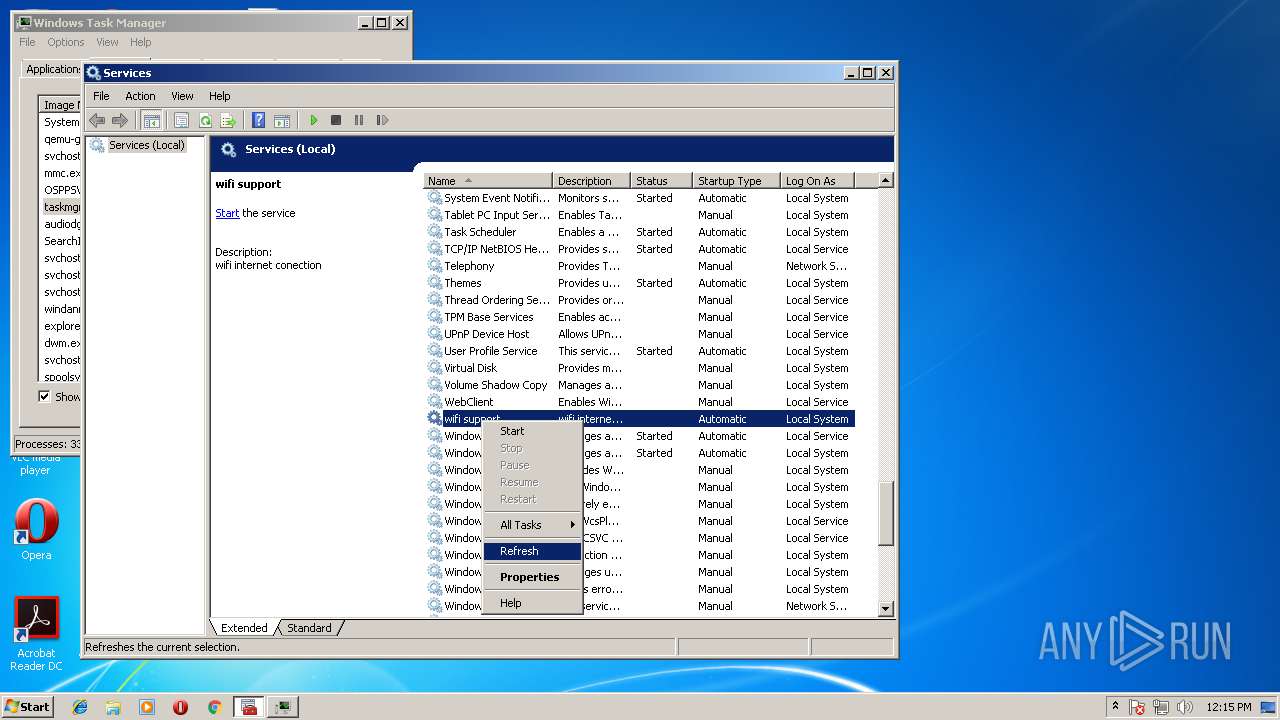Click the services list scroll-down arrow
The width and height of the screenshot is (1280, 720).
(885, 608)
